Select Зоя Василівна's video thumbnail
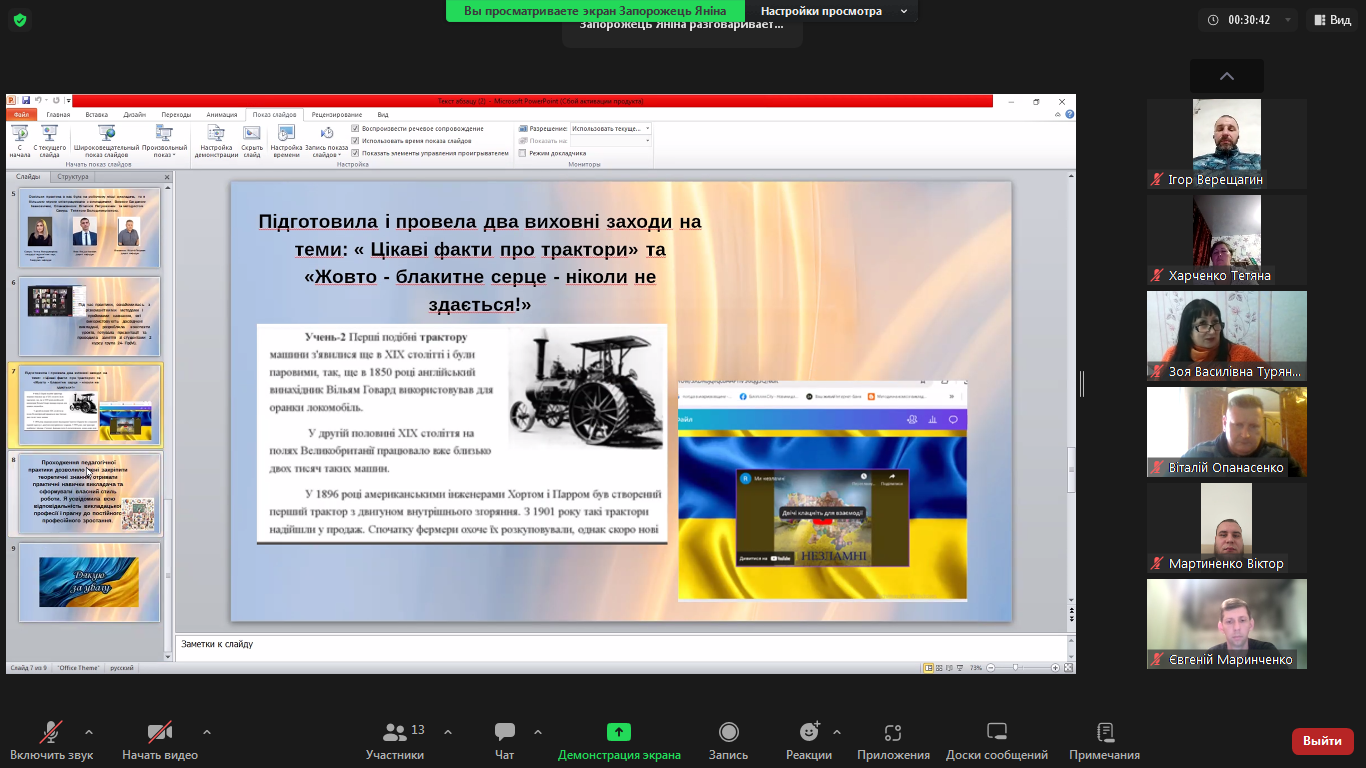Image resolution: width=1366 pixels, height=768 pixels. 1226,337
